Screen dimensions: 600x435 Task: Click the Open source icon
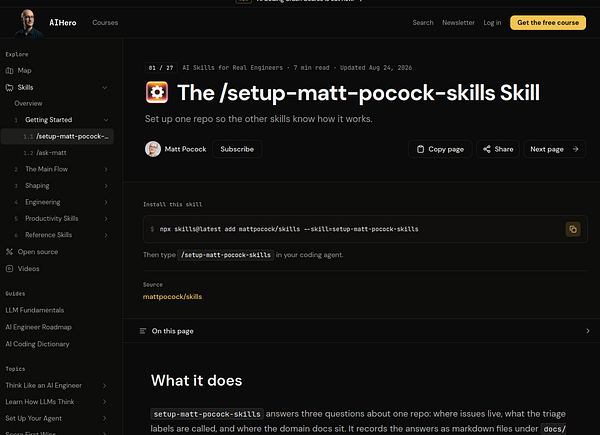pos(9,252)
